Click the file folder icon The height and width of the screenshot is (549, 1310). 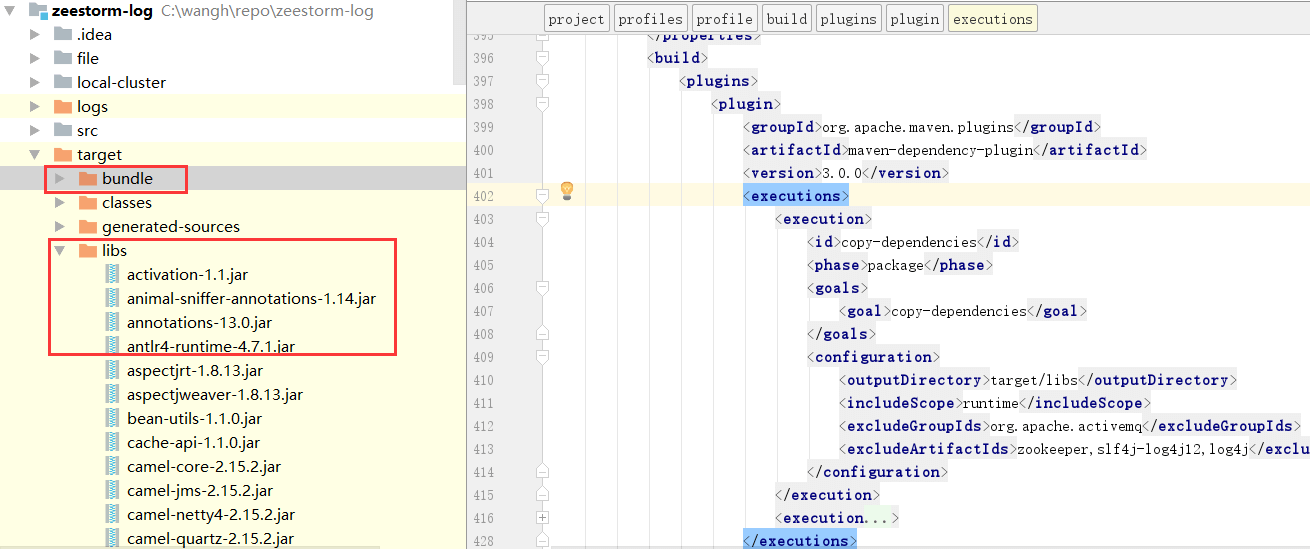point(63,58)
